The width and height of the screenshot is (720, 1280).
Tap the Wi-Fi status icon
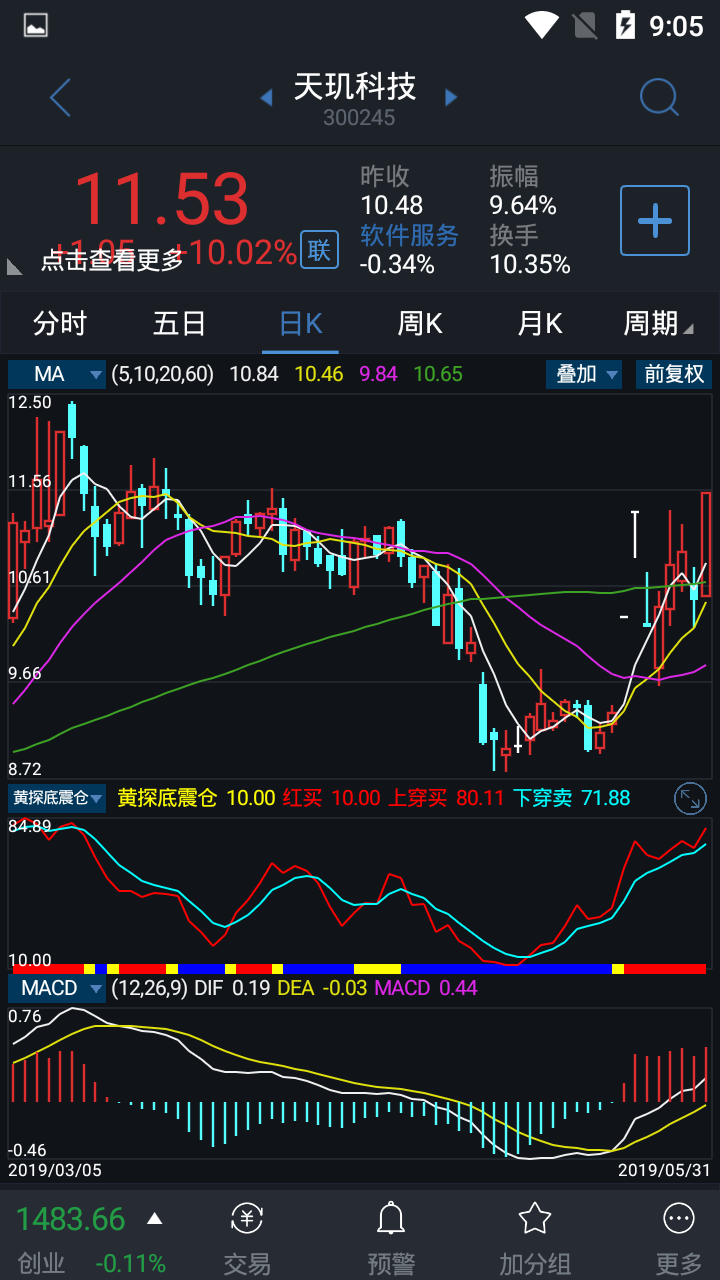pos(542,25)
